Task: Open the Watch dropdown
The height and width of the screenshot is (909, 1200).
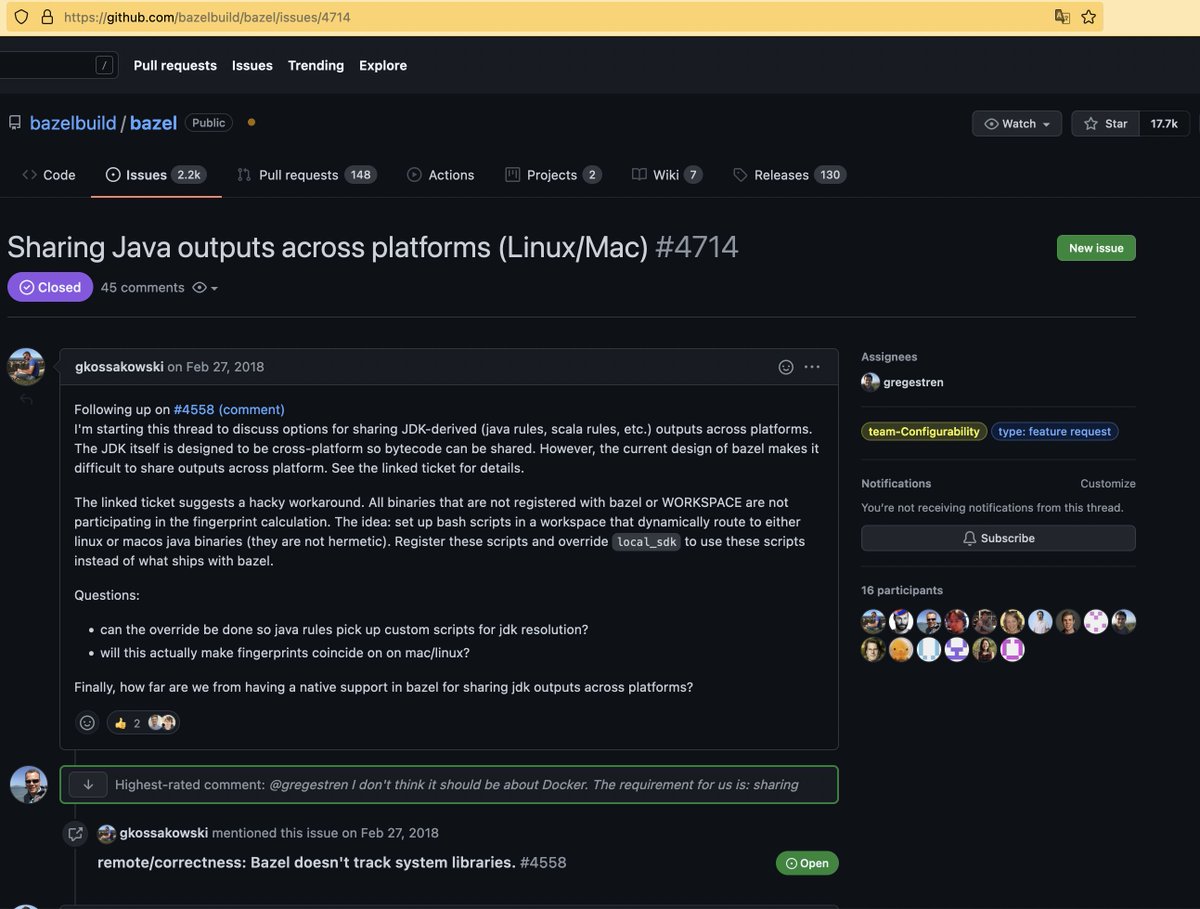Action: (1017, 124)
